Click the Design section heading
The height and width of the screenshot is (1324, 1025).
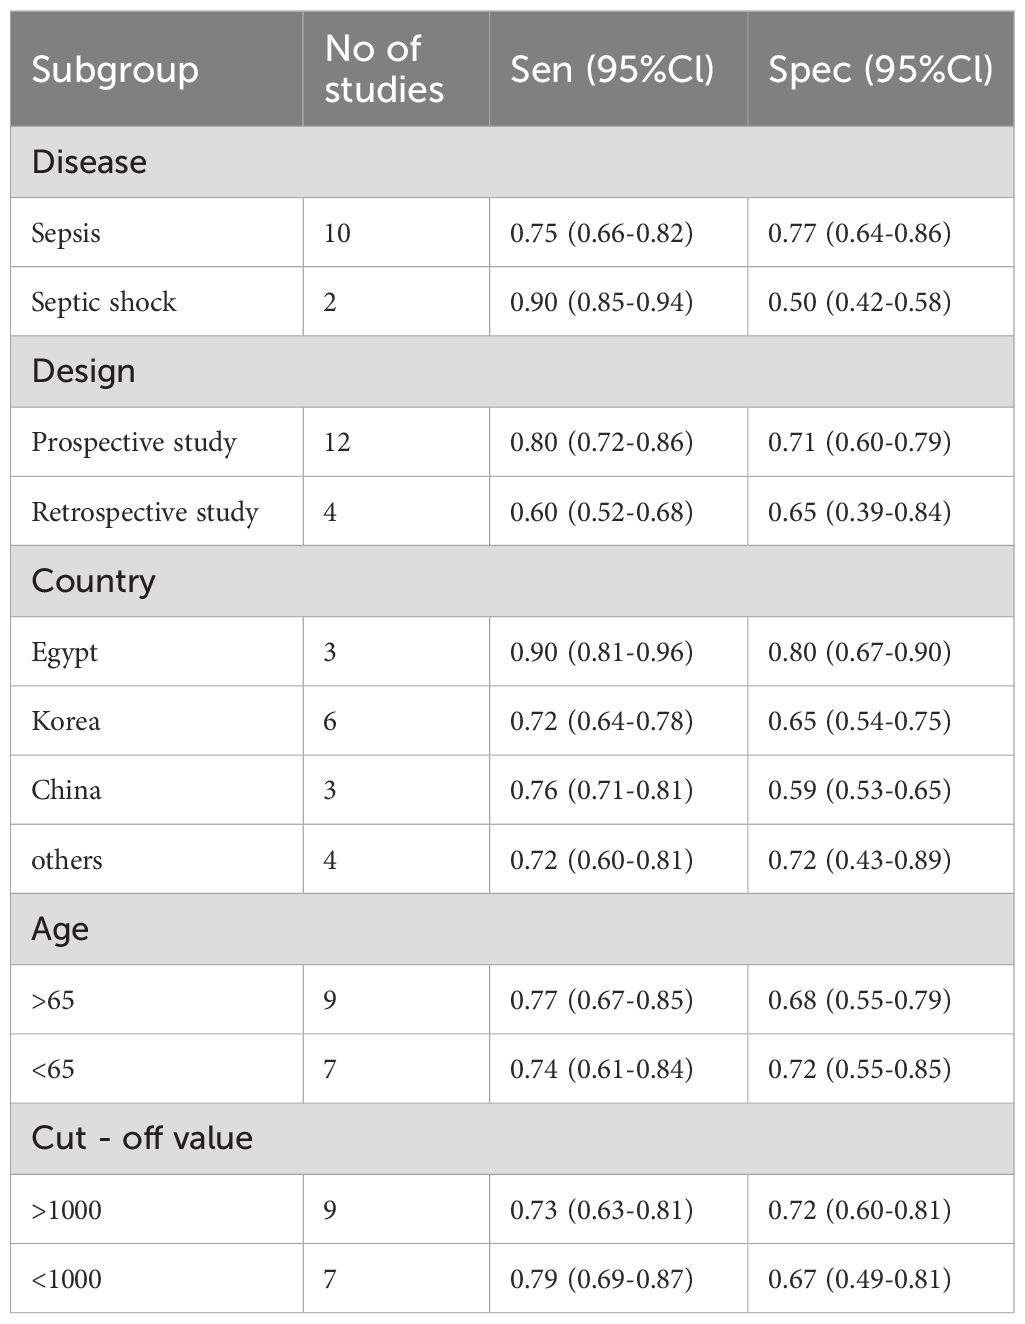(83, 371)
